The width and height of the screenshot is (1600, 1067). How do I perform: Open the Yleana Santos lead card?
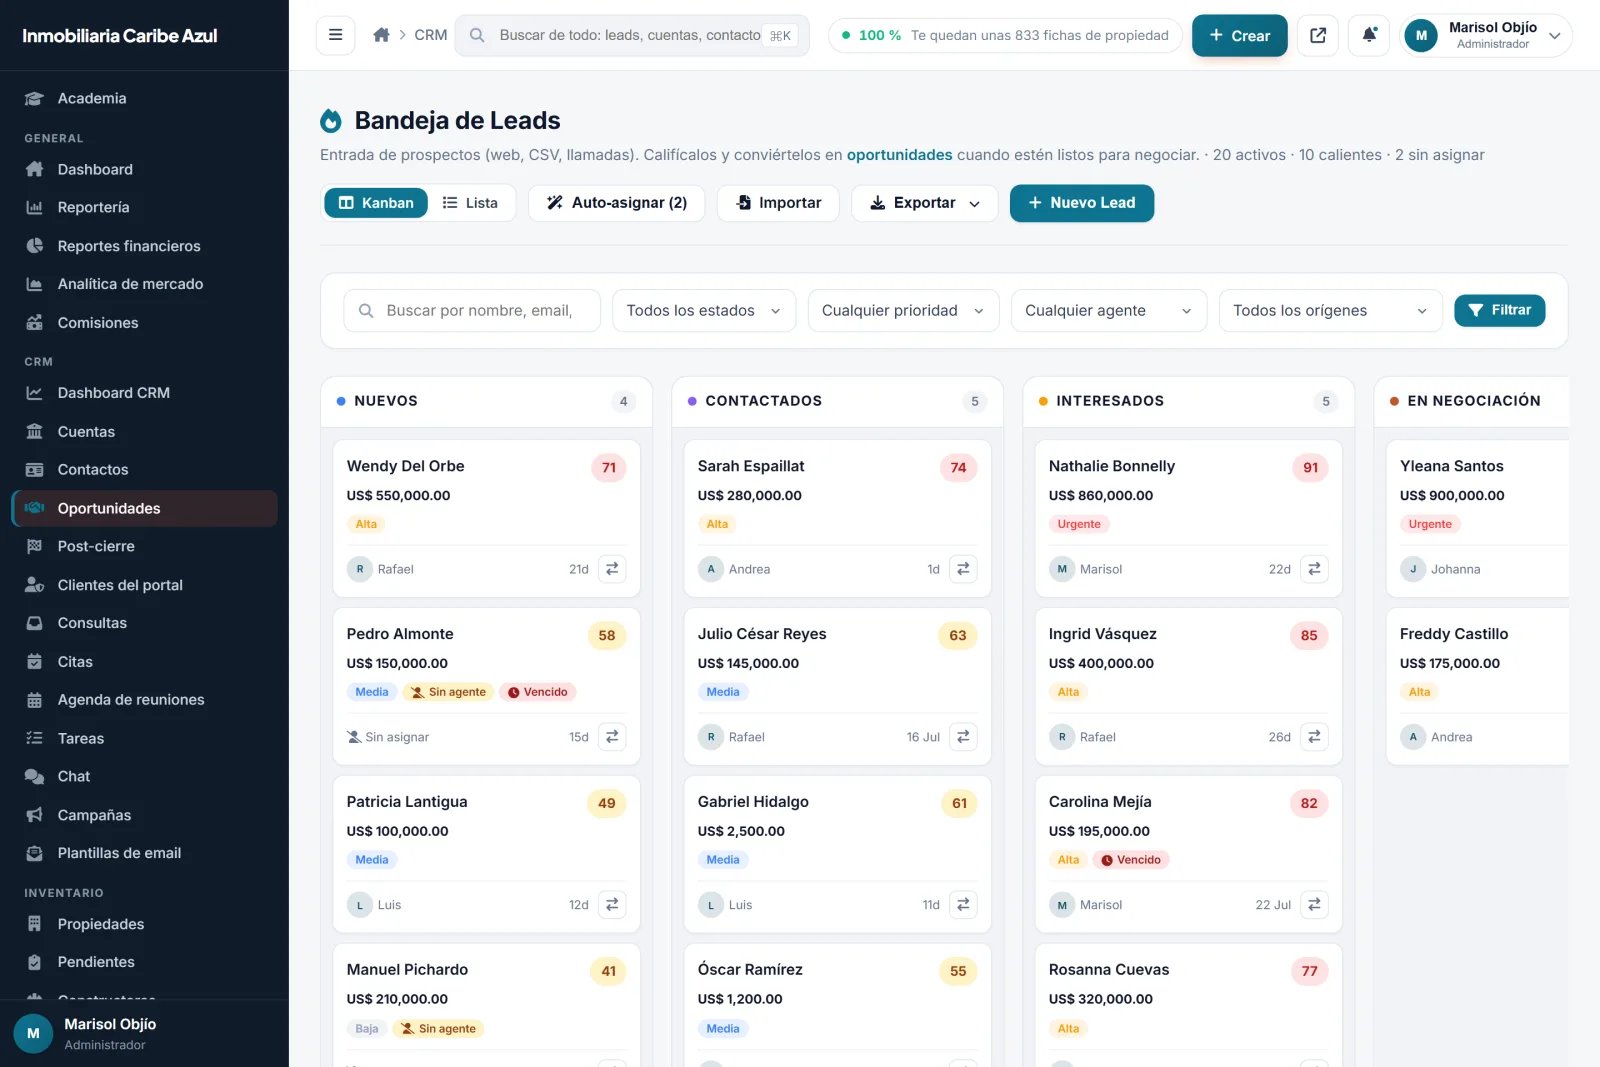point(1477,518)
